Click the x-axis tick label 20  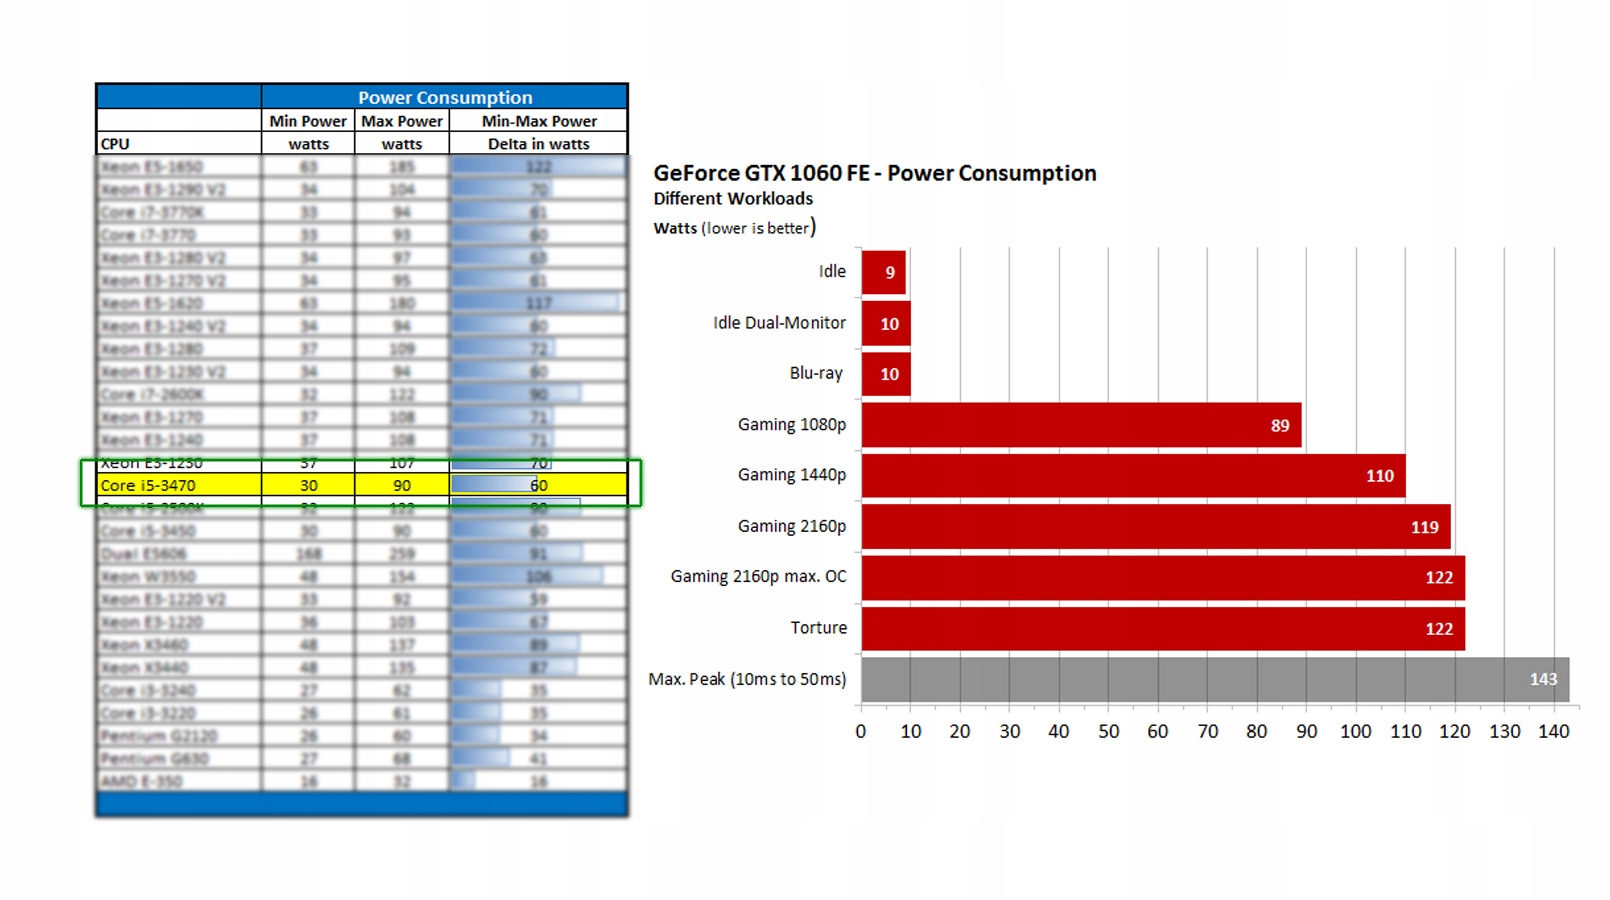click(960, 731)
